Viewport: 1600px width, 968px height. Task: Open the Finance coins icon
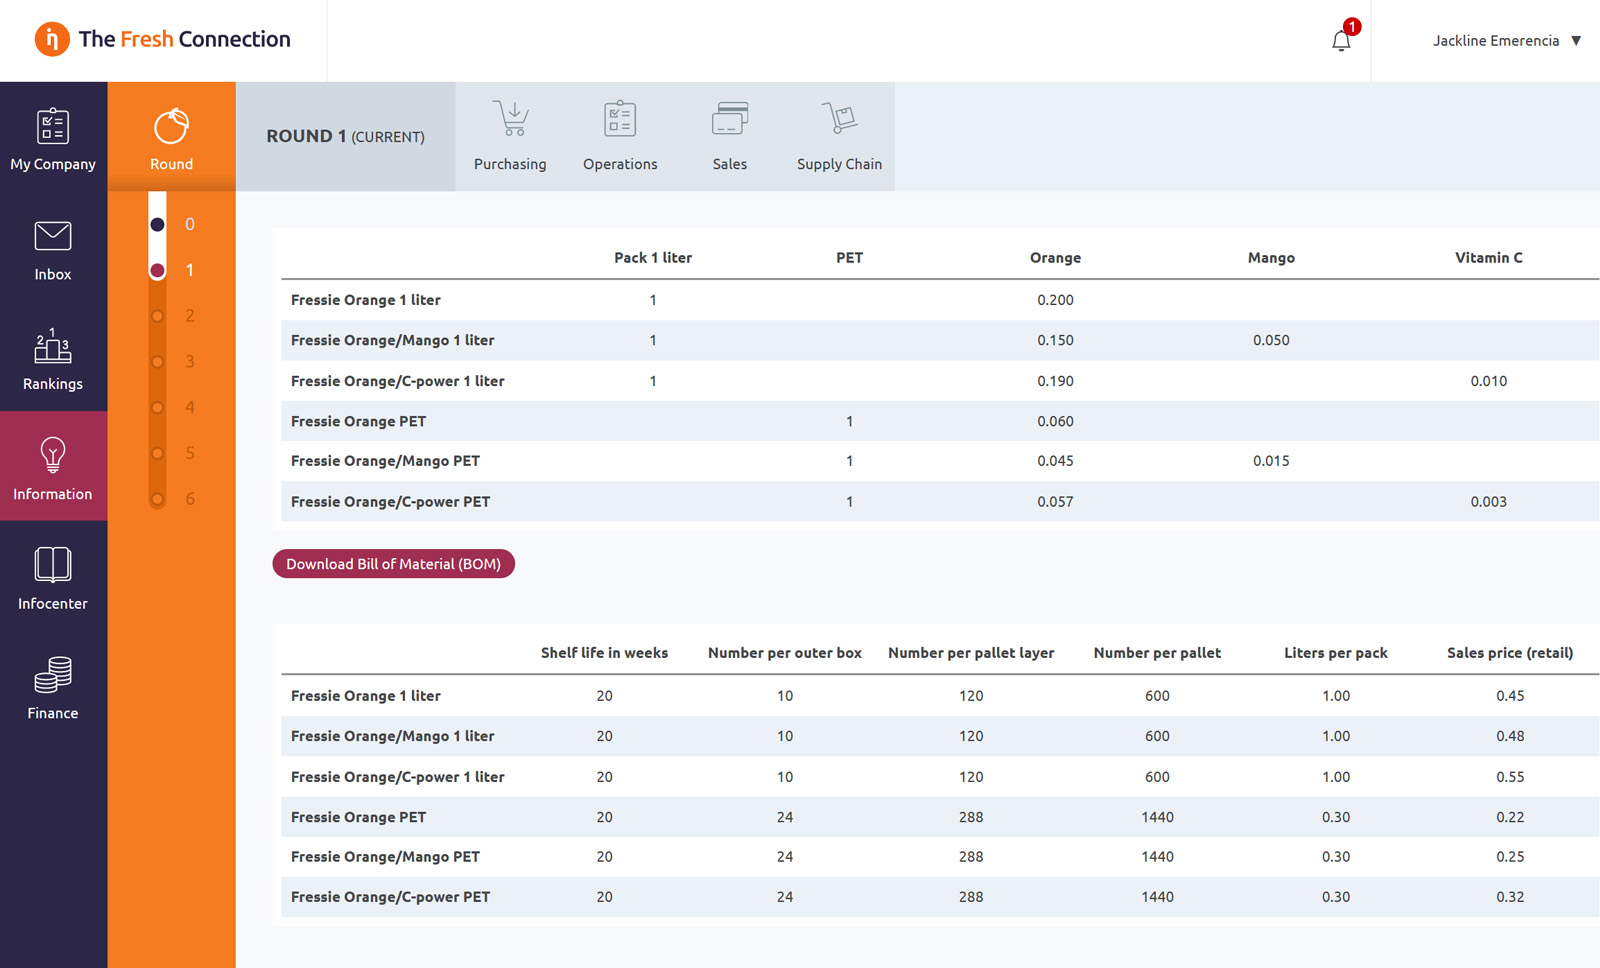pyautogui.click(x=53, y=675)
